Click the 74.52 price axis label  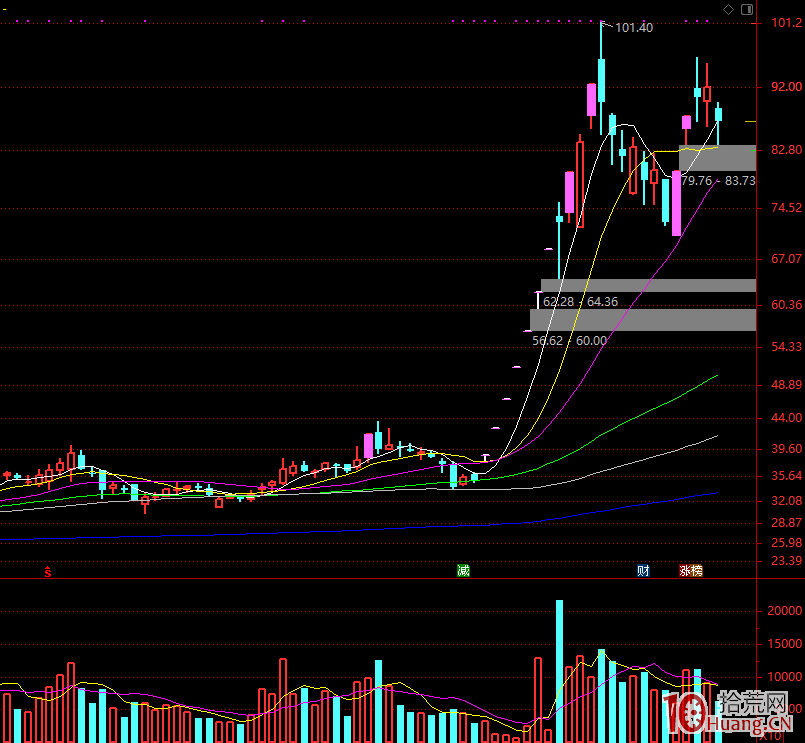pos(786,208)
